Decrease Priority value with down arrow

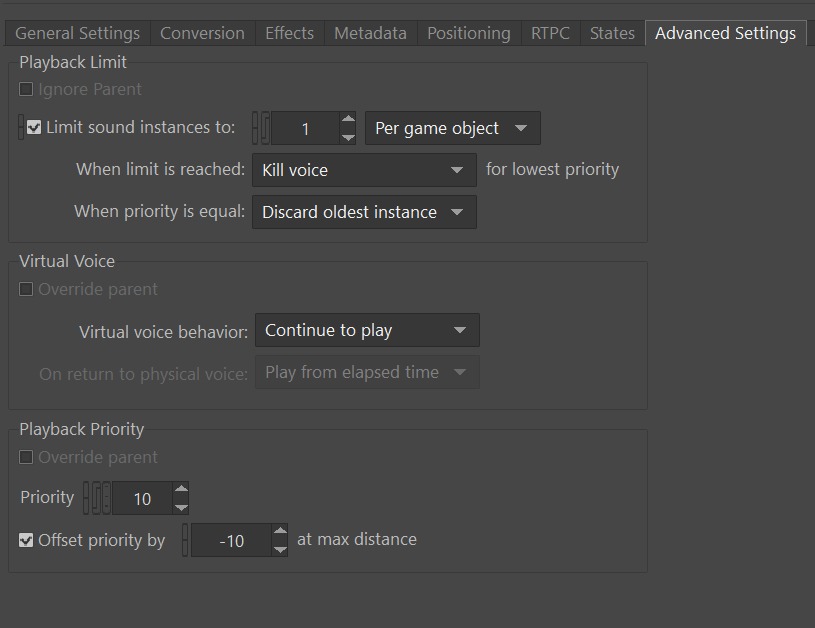pyautogui.click(x=181, y=507)
